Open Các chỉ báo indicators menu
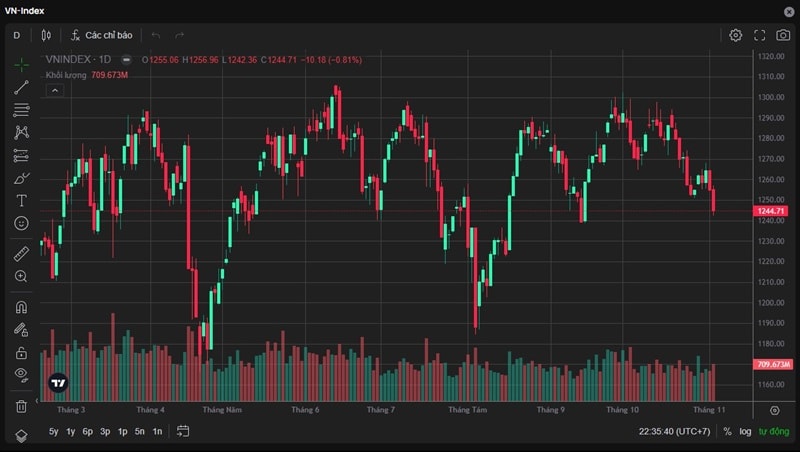800x452 pixels. click(x=102, y=35)
